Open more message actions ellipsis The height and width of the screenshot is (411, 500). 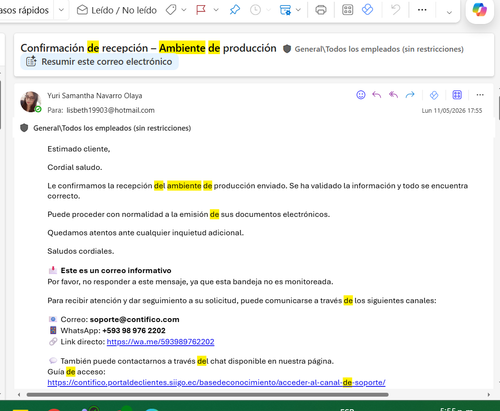pos(480,95)
